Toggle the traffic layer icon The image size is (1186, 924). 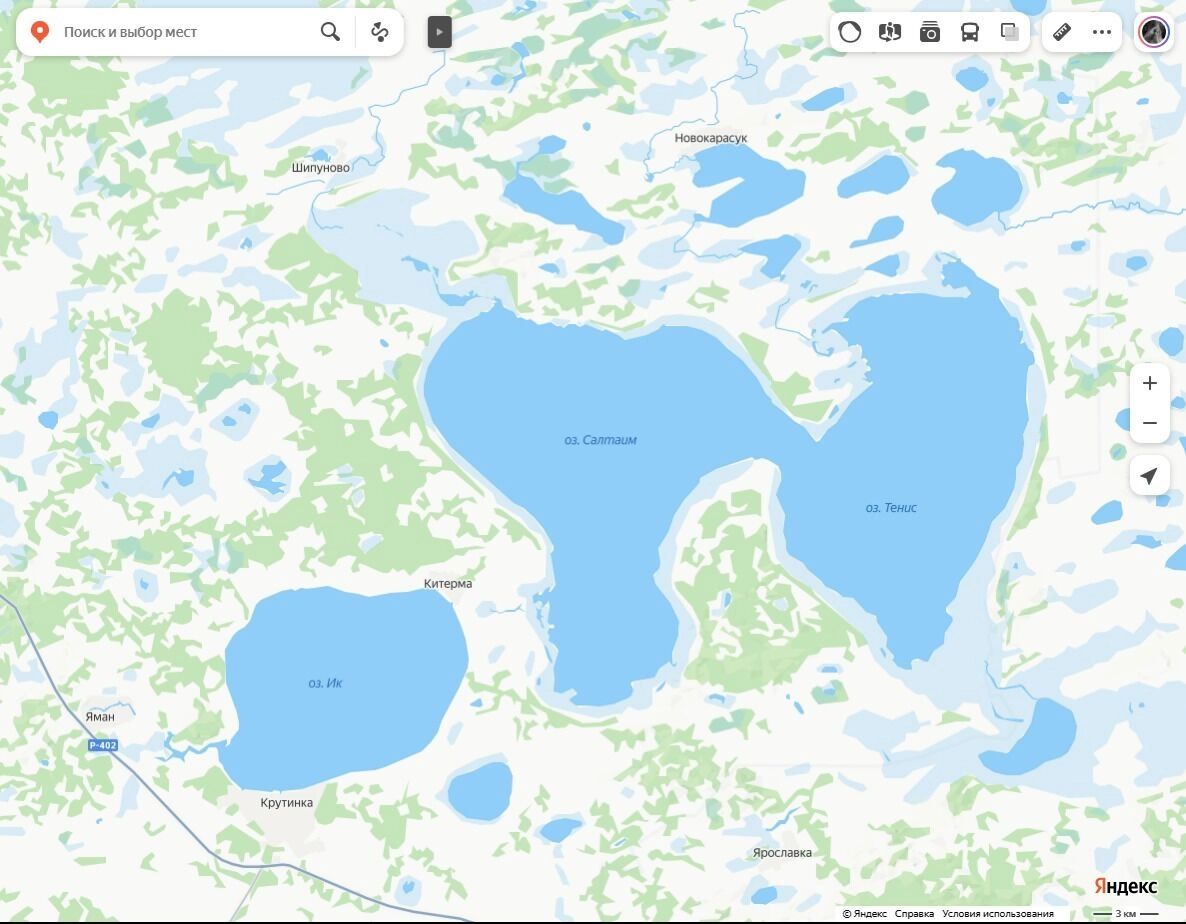[849, 32]
